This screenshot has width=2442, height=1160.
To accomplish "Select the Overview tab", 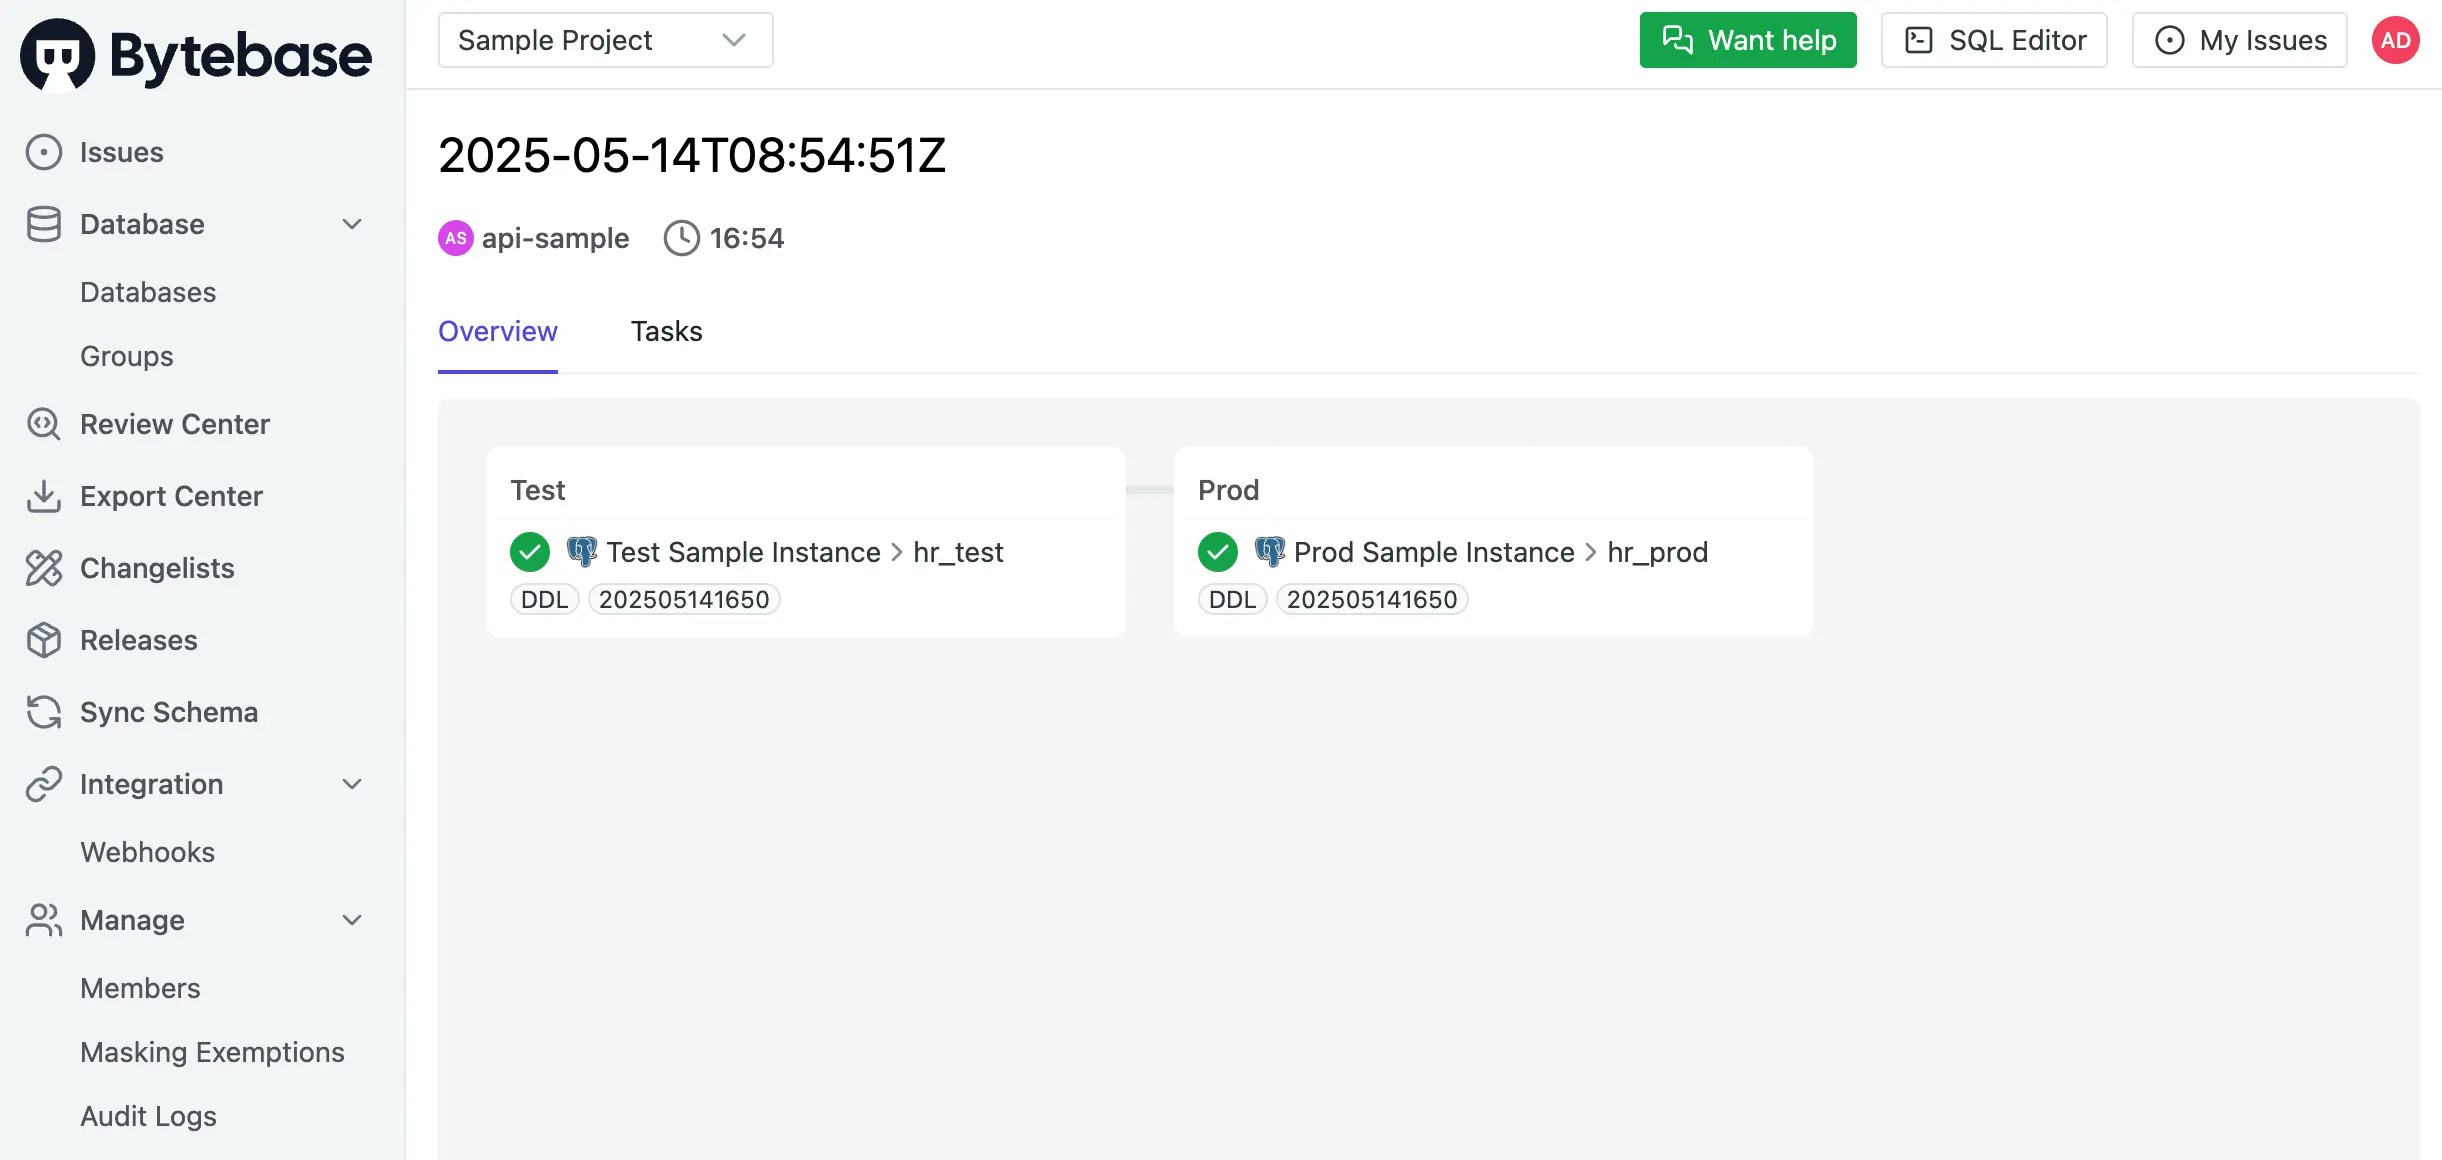I will [x=497, y=332].
